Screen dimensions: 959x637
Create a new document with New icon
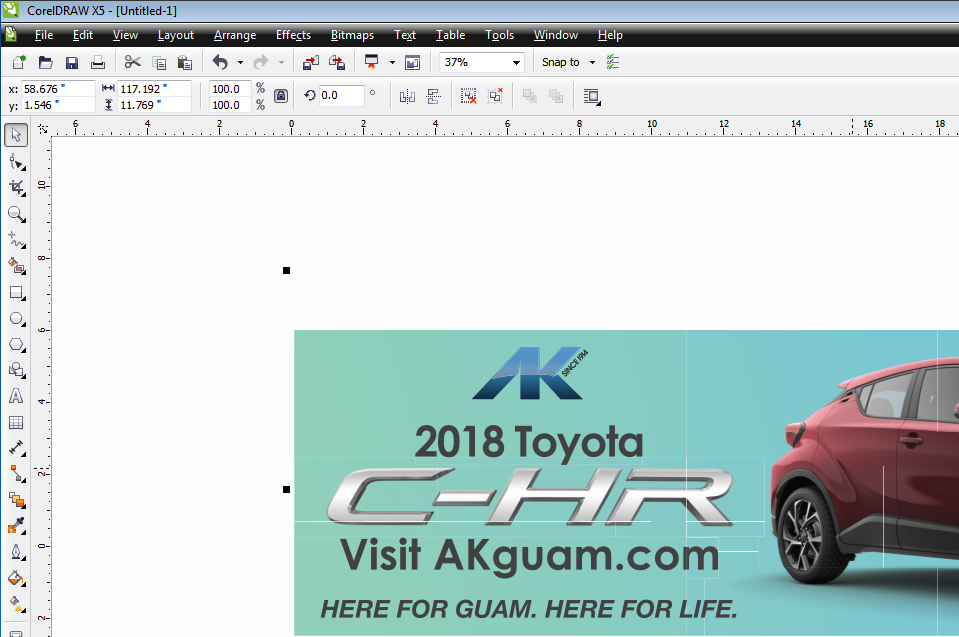pos(19,62)
